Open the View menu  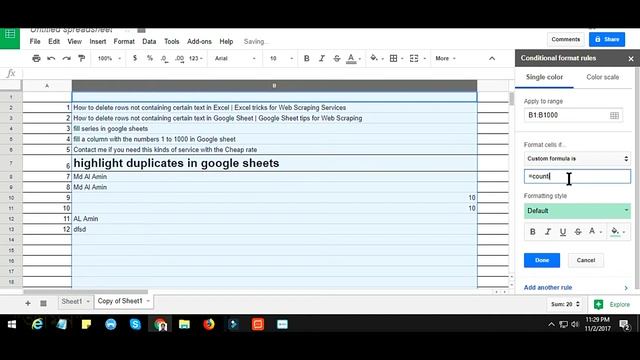click(75, 42)
